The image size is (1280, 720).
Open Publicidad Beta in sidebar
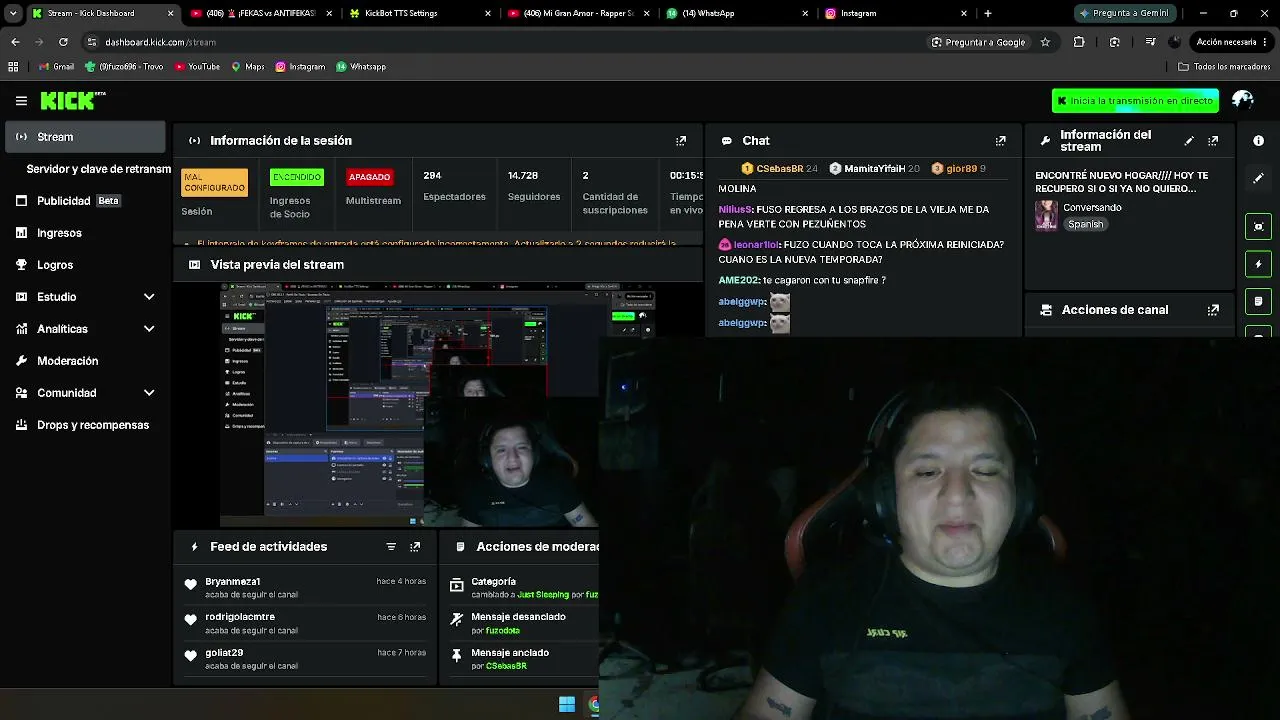tap(86, 201)
